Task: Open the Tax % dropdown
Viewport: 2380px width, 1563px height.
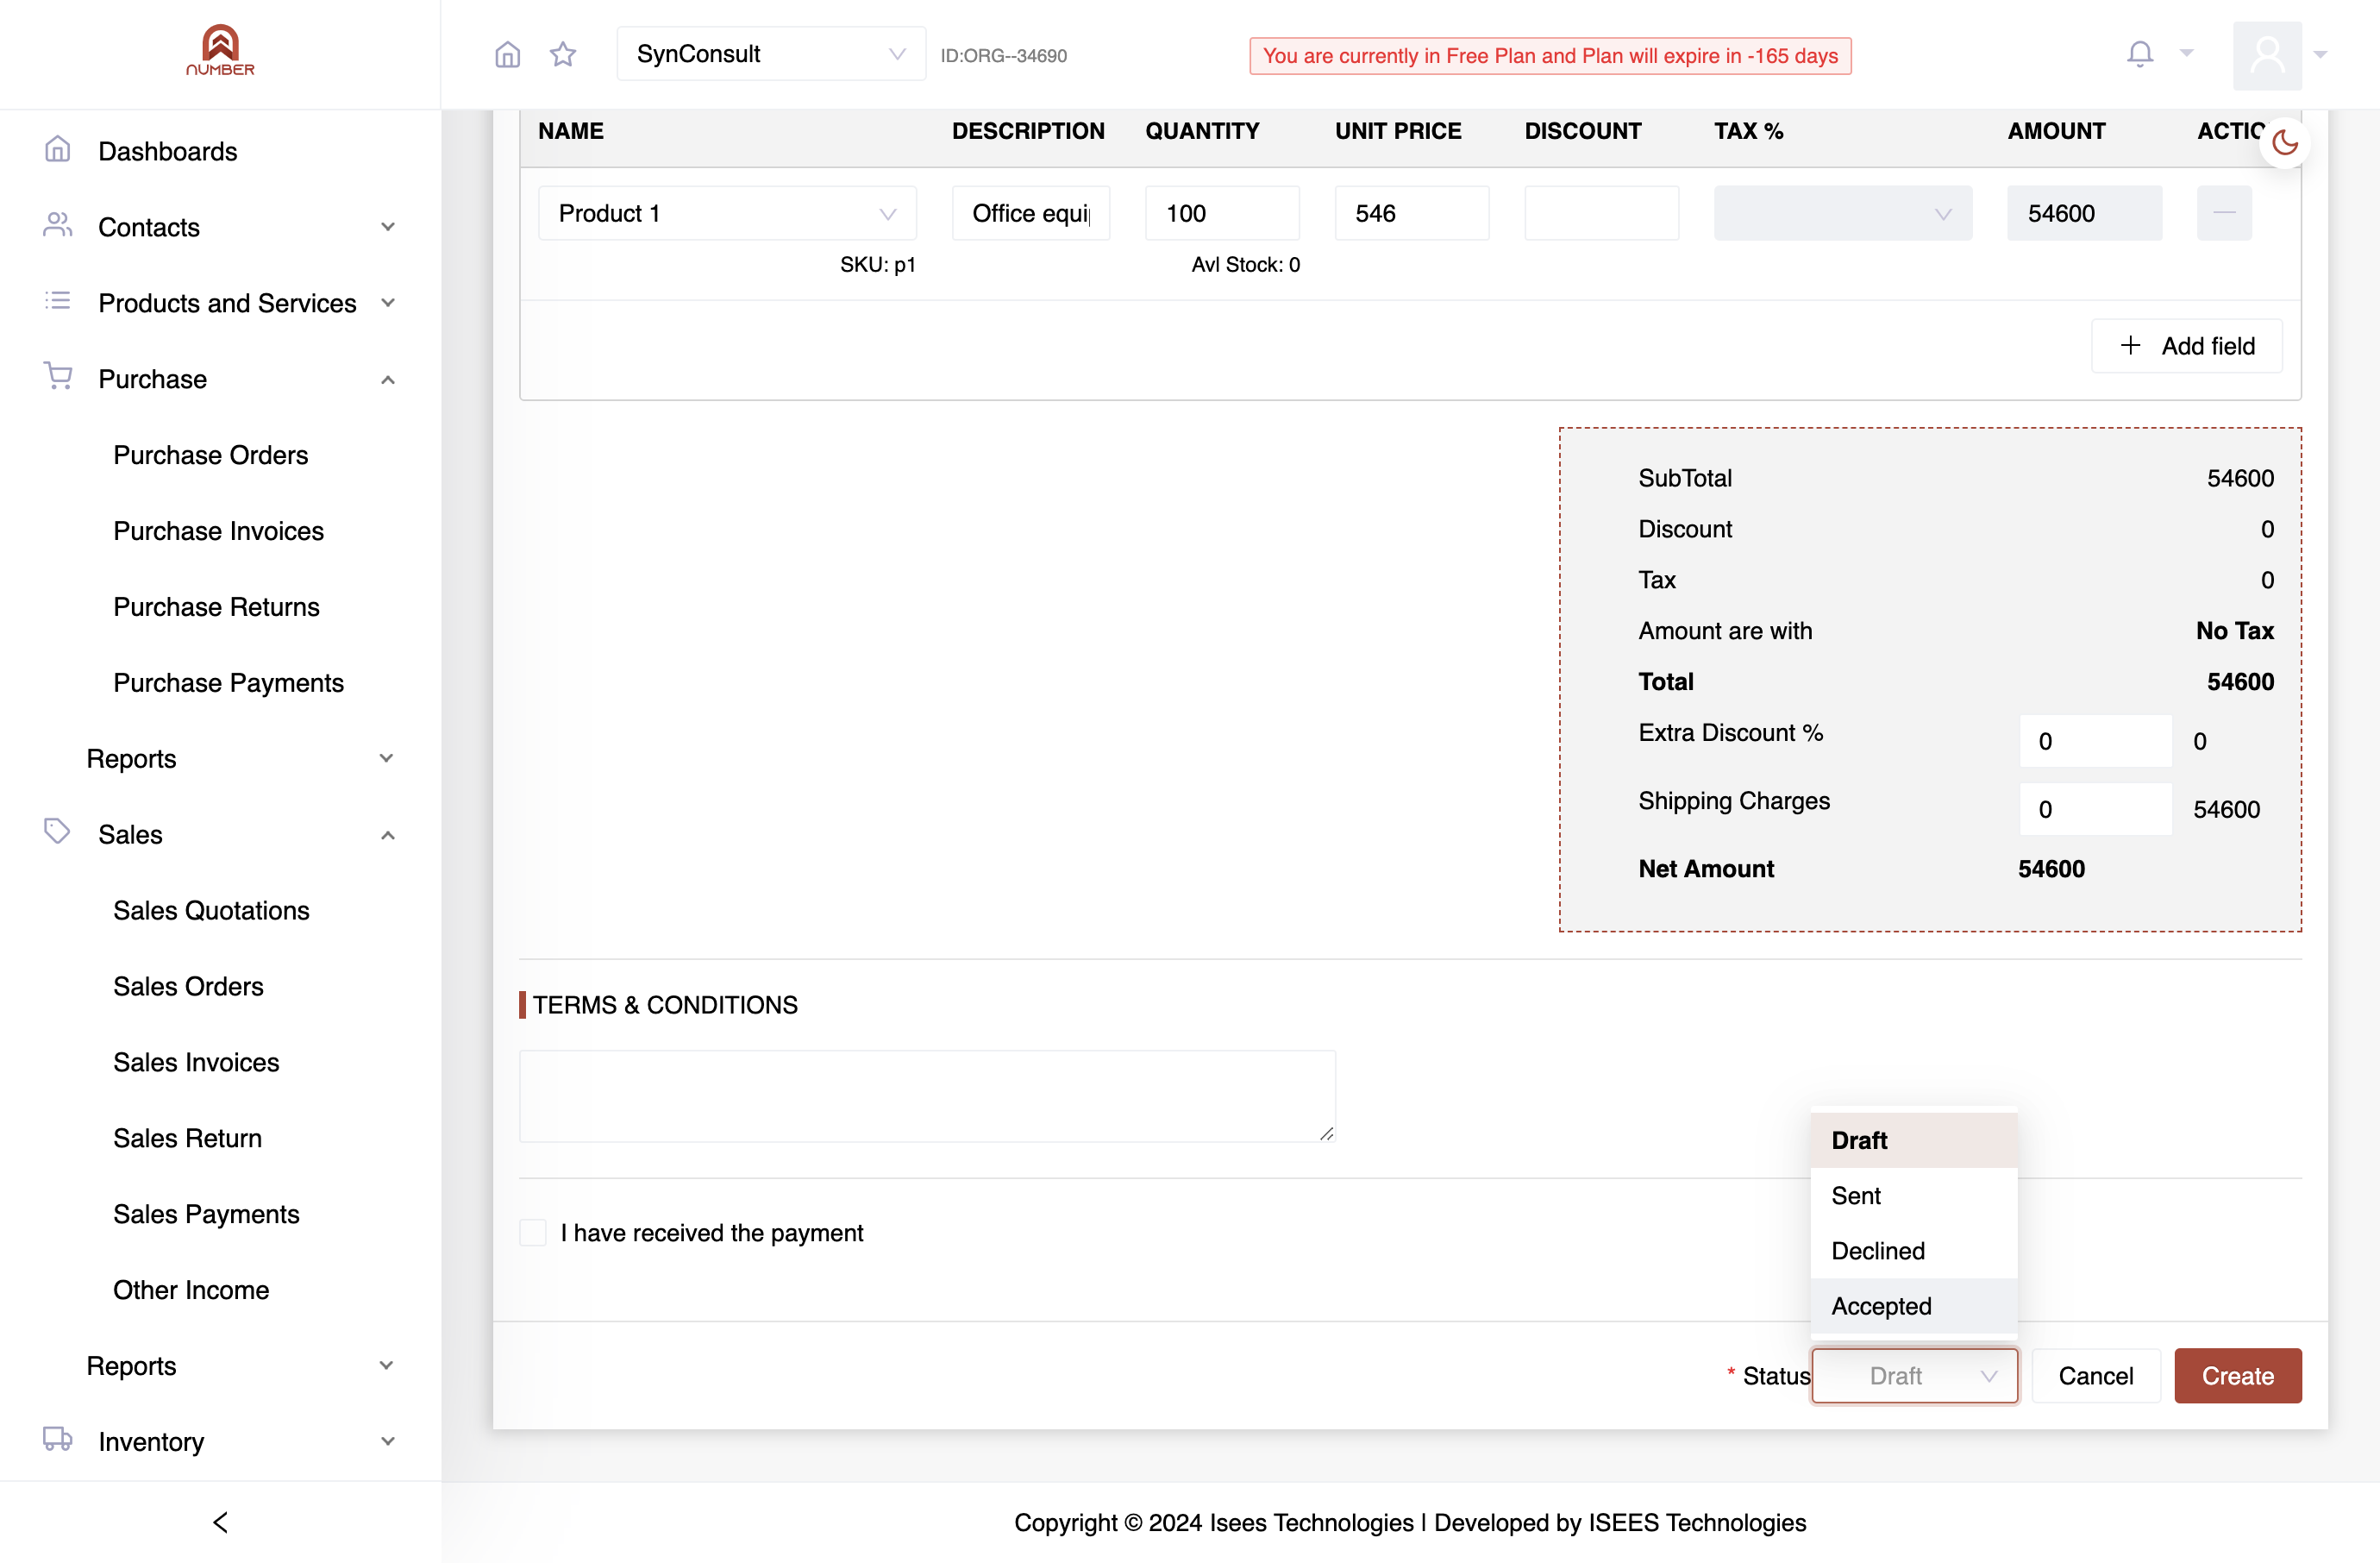Action: [x=1842, y=213]
